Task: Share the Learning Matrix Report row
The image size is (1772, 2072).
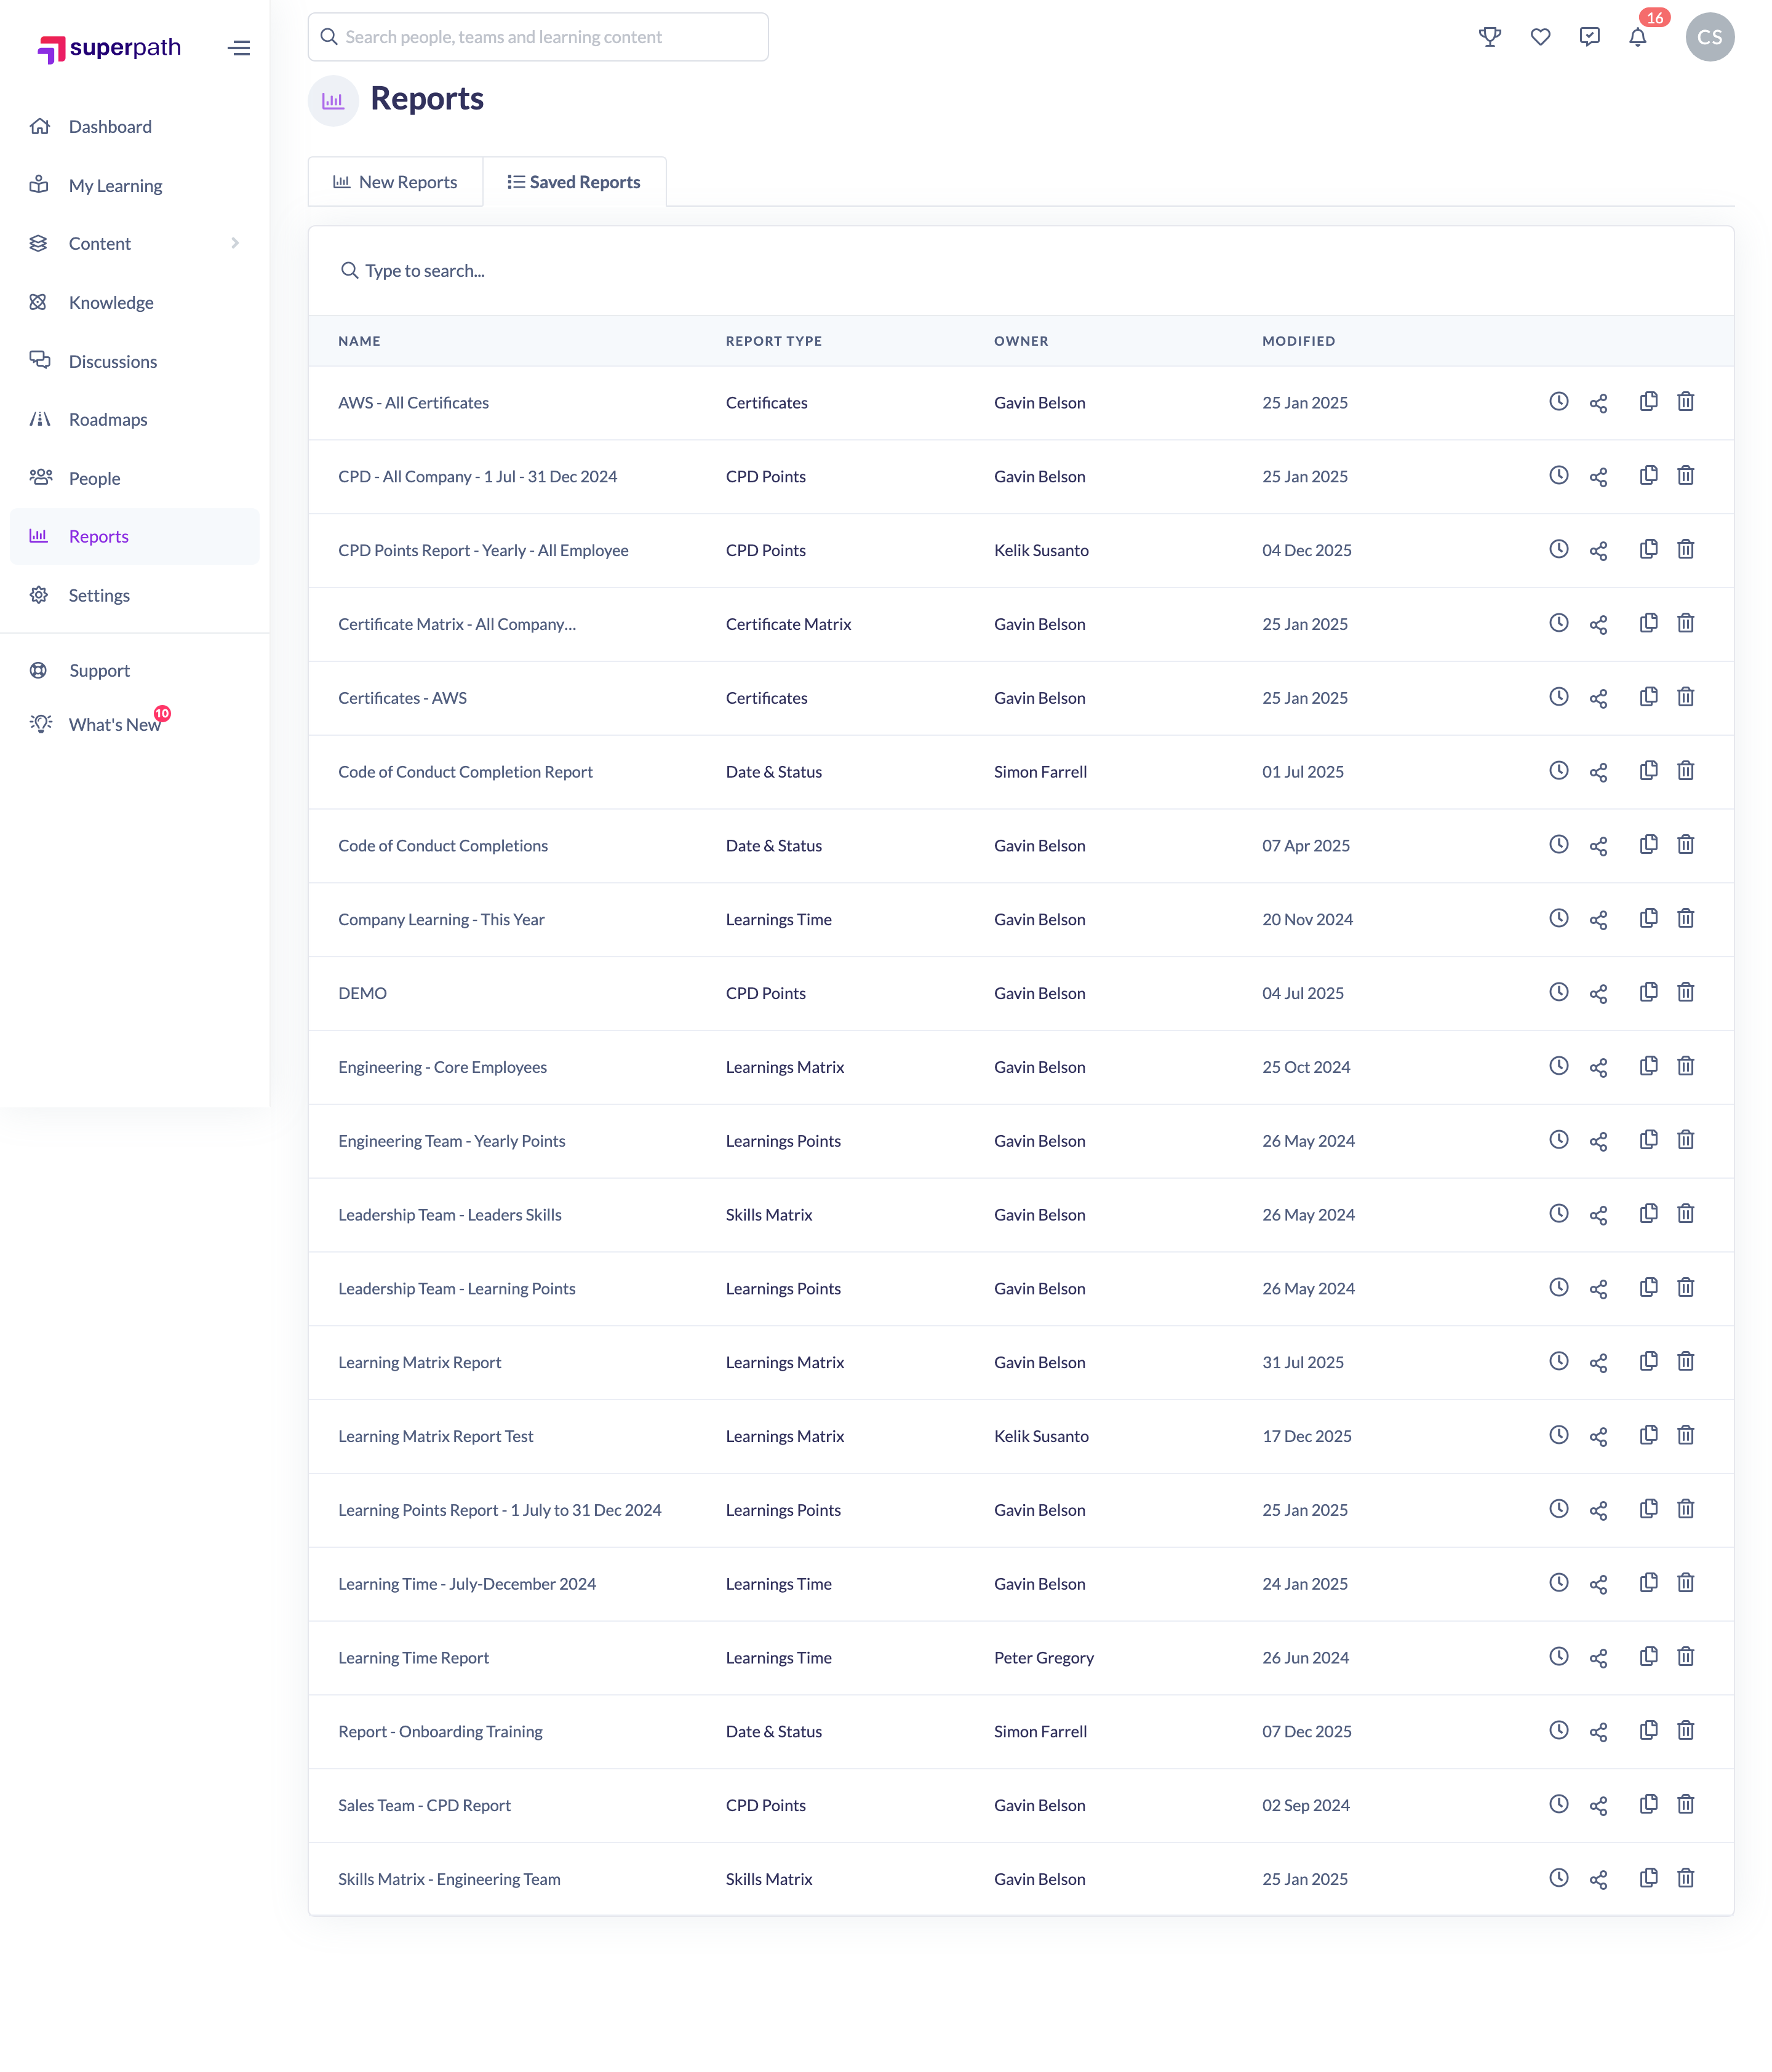Action: pyautogui.click(x=1598, y=1363)
